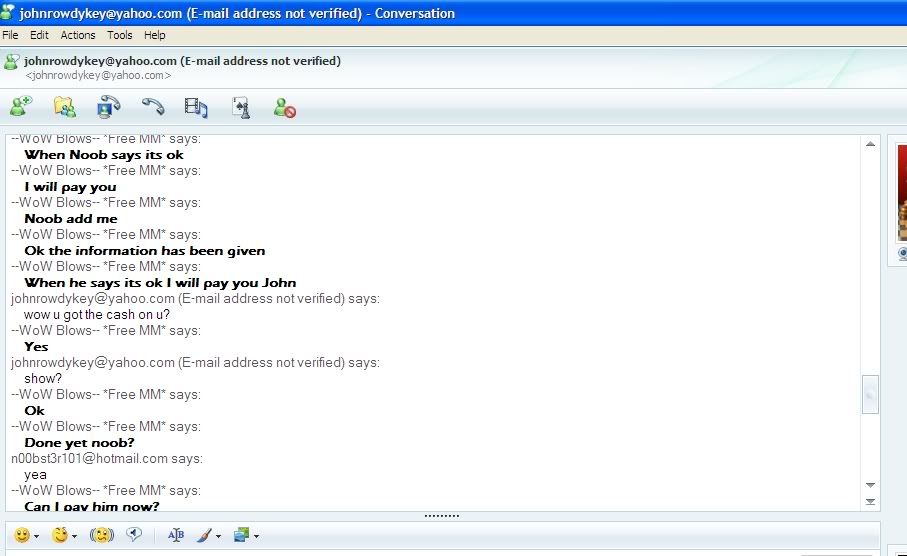907x556 pixels.
Task: Choose a background with the pictures icon
Action: click(242, 535)
